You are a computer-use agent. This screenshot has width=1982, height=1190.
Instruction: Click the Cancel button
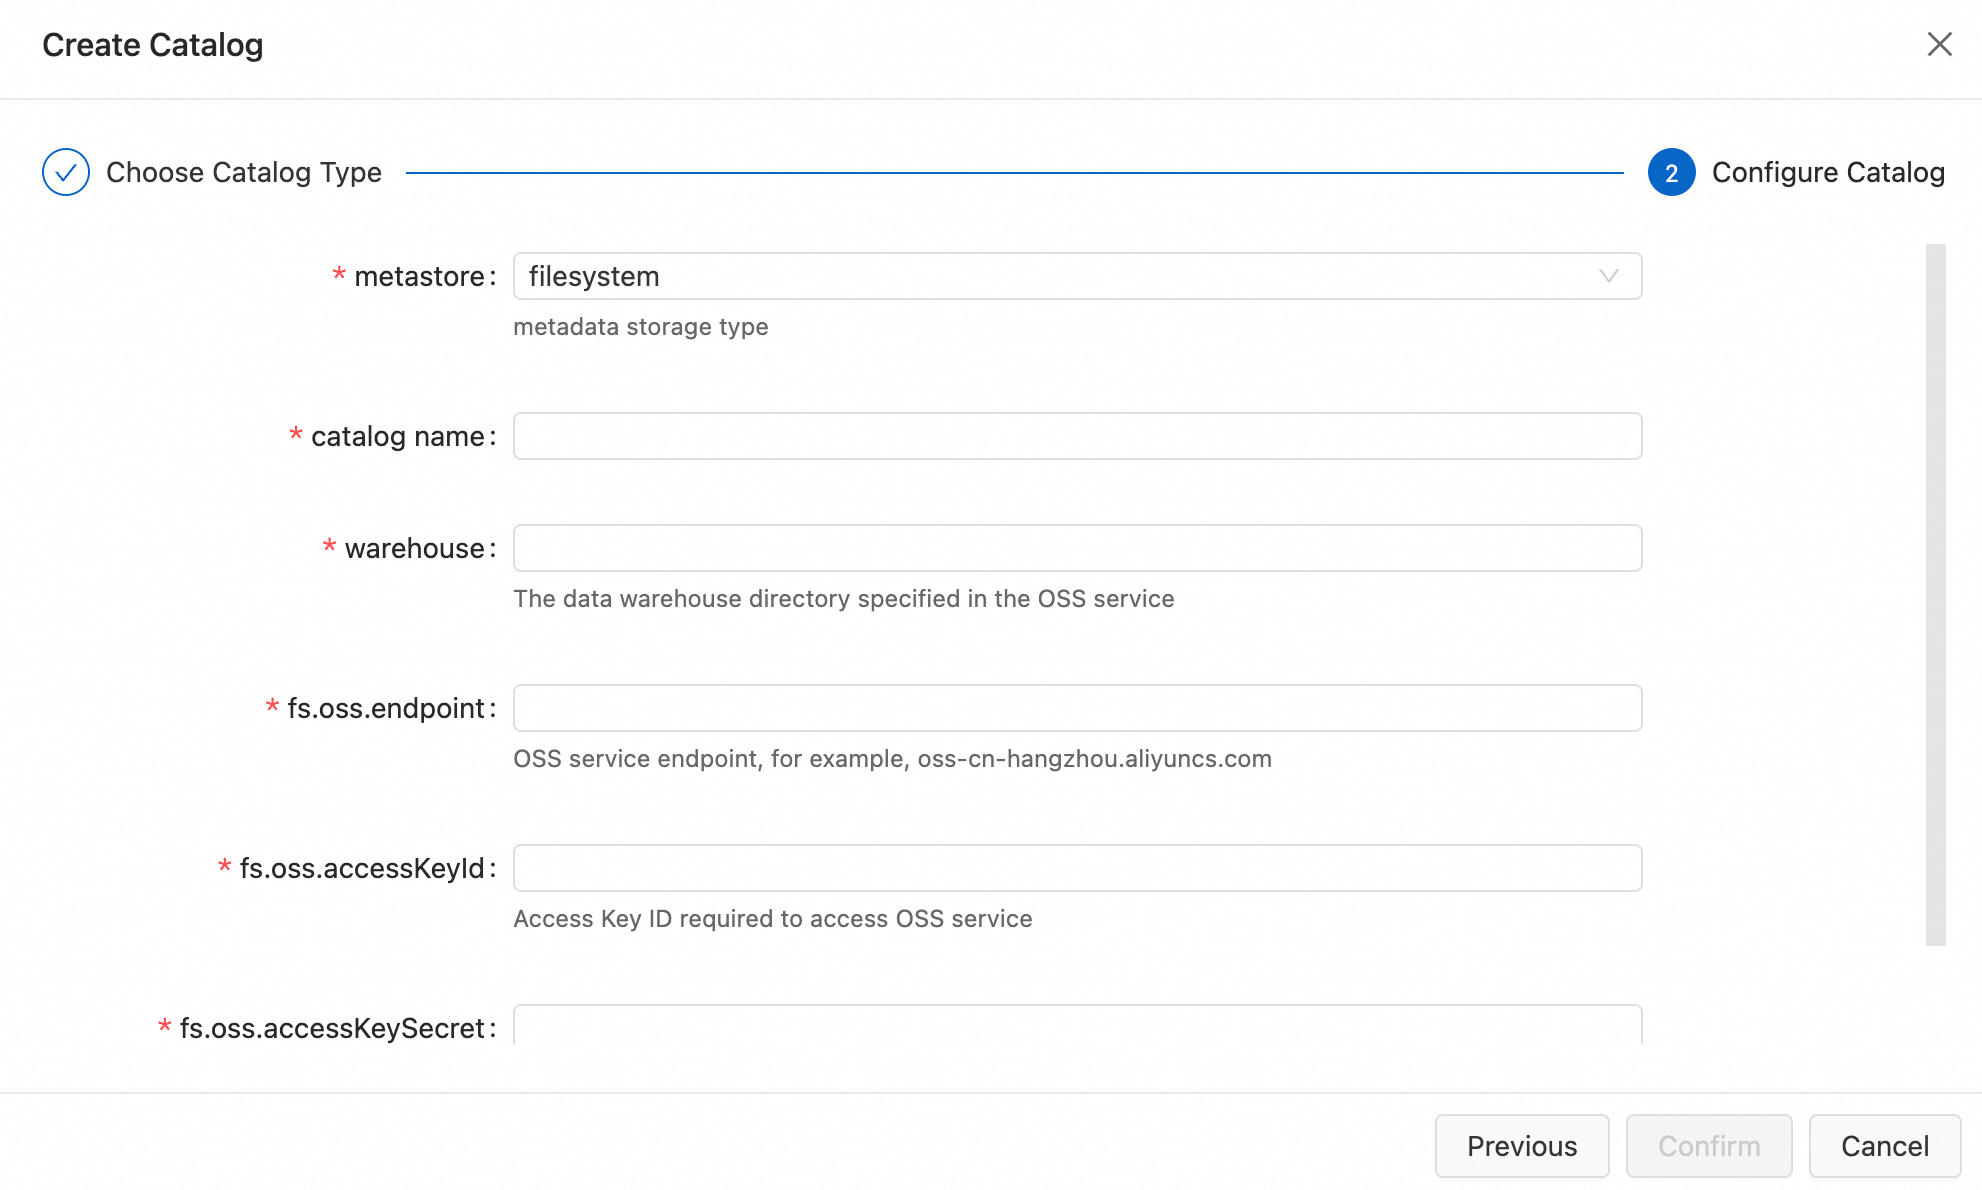click(1884, 1146)
